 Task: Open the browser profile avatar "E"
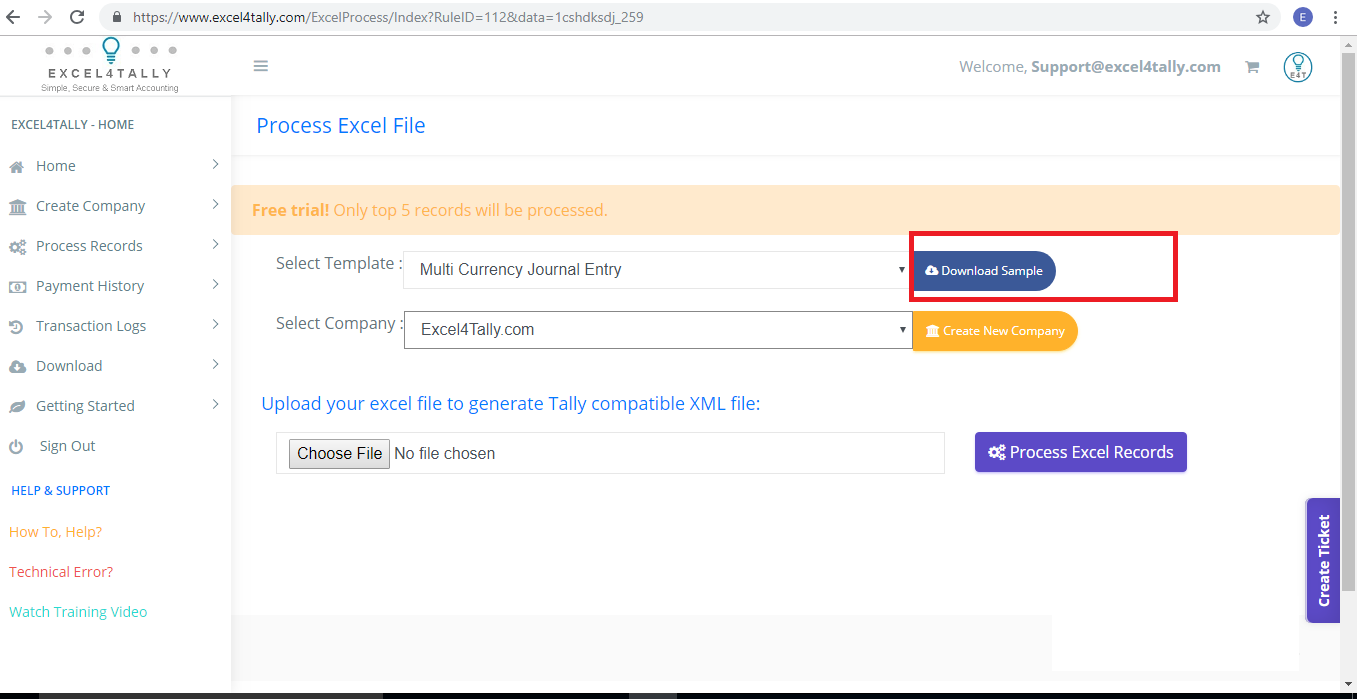[1302, 17]
